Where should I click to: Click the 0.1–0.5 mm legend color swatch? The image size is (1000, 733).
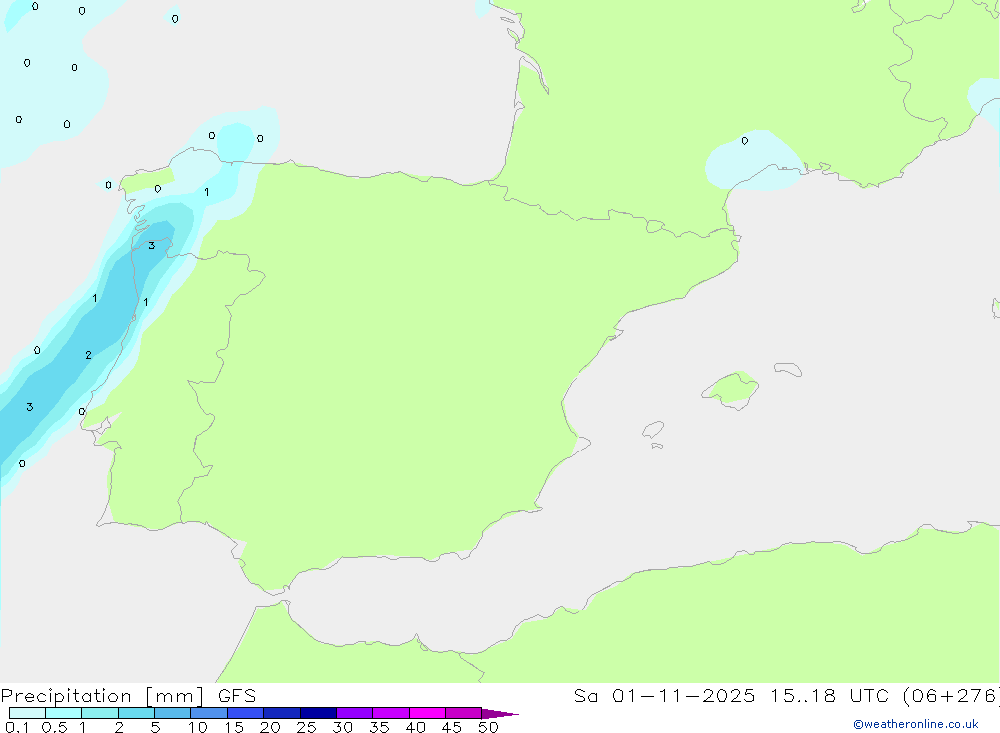pyautogui.click(x=27, y=713)
